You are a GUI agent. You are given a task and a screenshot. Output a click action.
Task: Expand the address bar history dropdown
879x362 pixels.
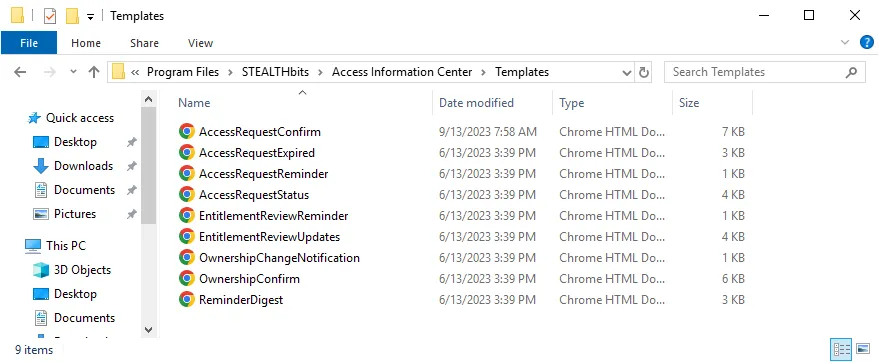(x=627, y=72)
